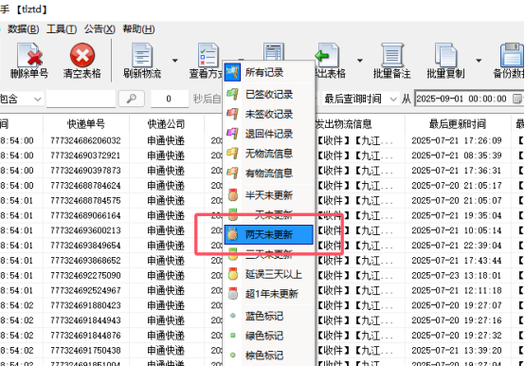Click the medal icon beside 两天未更新
Viewport: 525px width, 366px height.
click(232, 234)
